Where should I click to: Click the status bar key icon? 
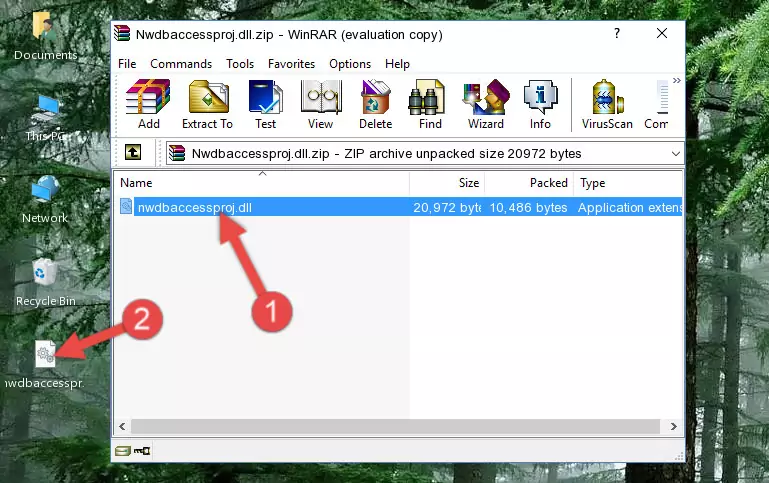click(142, 450)
